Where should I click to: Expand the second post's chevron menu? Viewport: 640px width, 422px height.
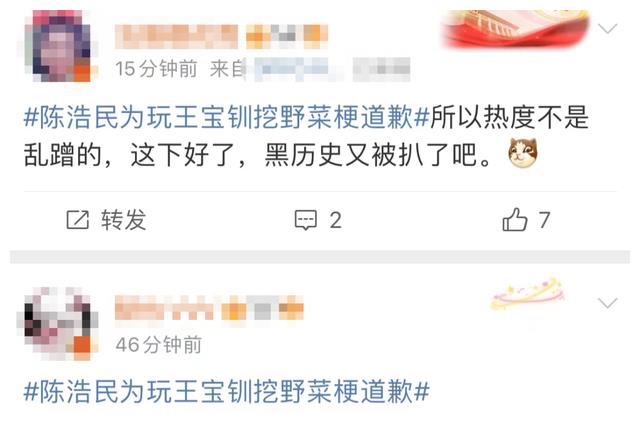[607, 303]
